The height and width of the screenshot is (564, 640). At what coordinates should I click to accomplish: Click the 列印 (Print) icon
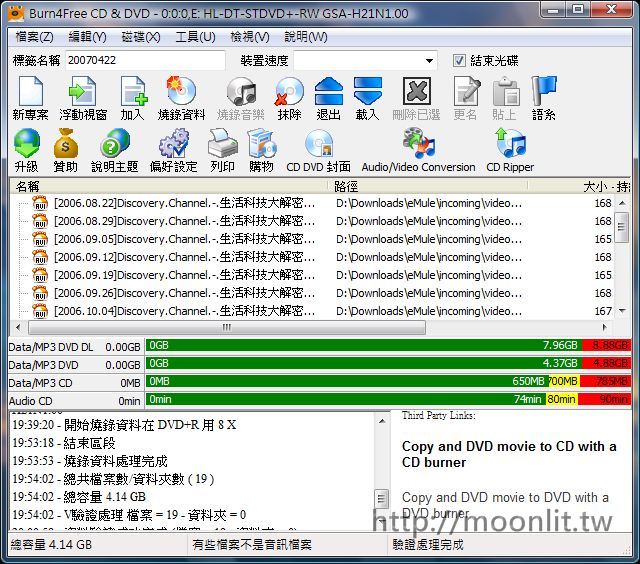222,151
